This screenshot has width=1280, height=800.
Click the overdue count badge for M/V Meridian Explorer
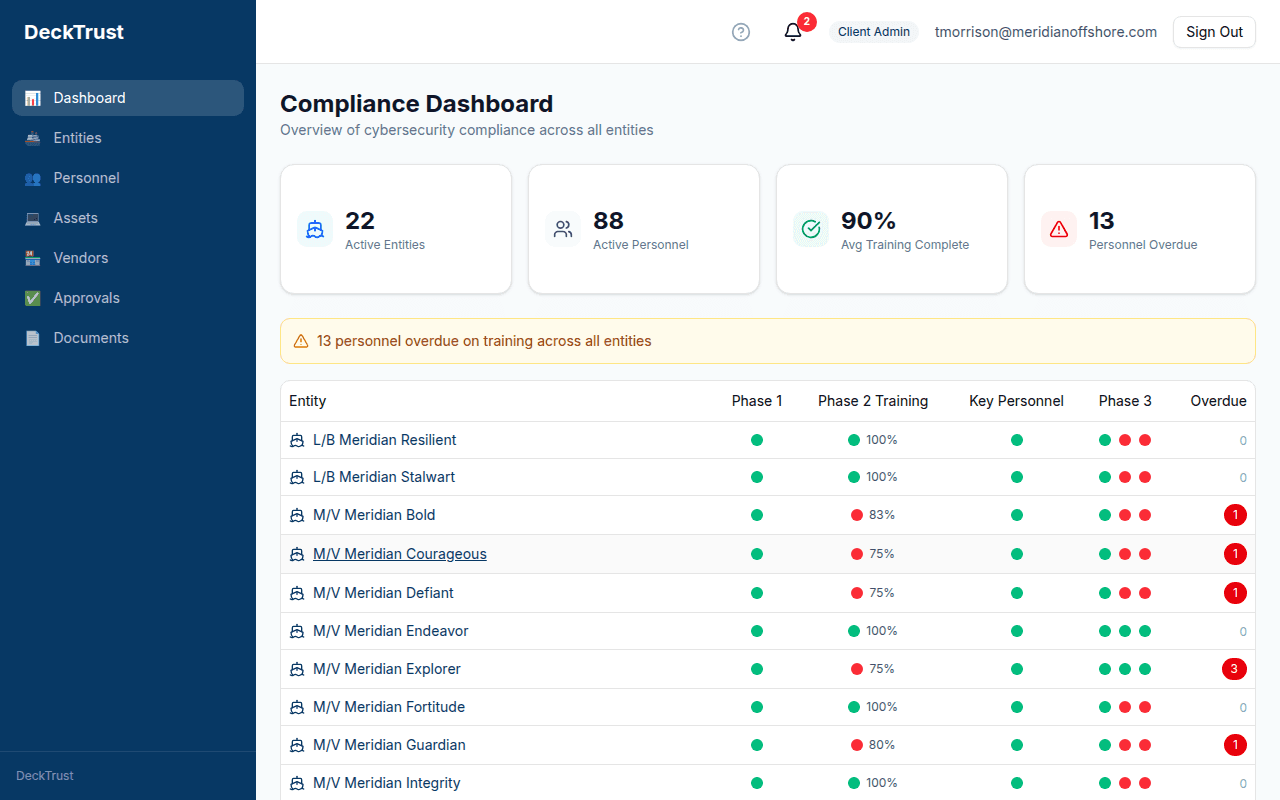click(1235, 668)
